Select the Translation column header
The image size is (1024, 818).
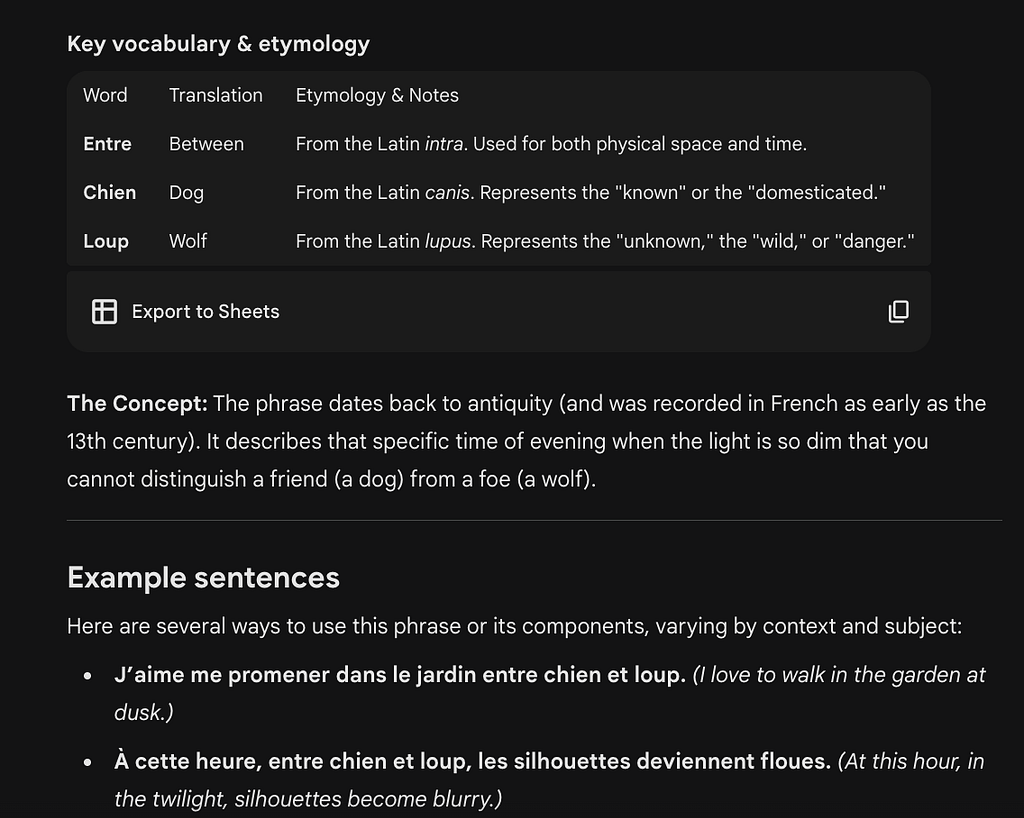click(x=216, y=95)
